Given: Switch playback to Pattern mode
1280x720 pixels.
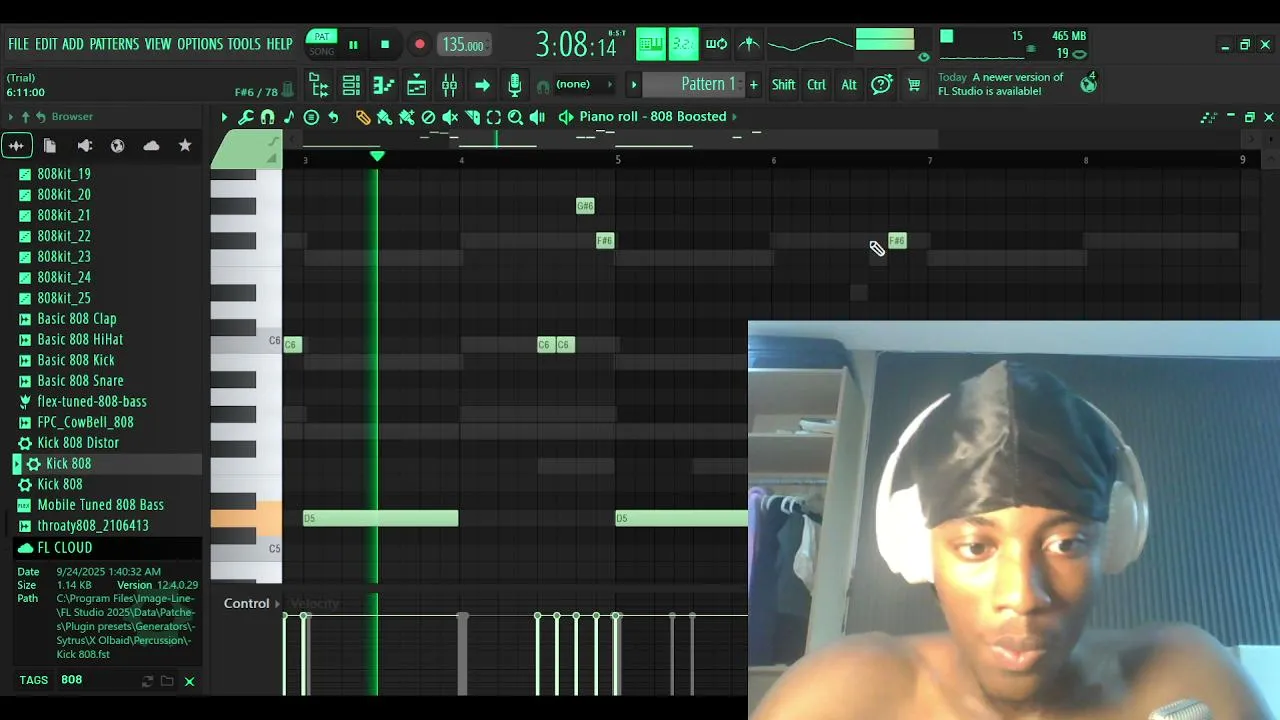Looking at the screenshot, I should pos(322,37).
